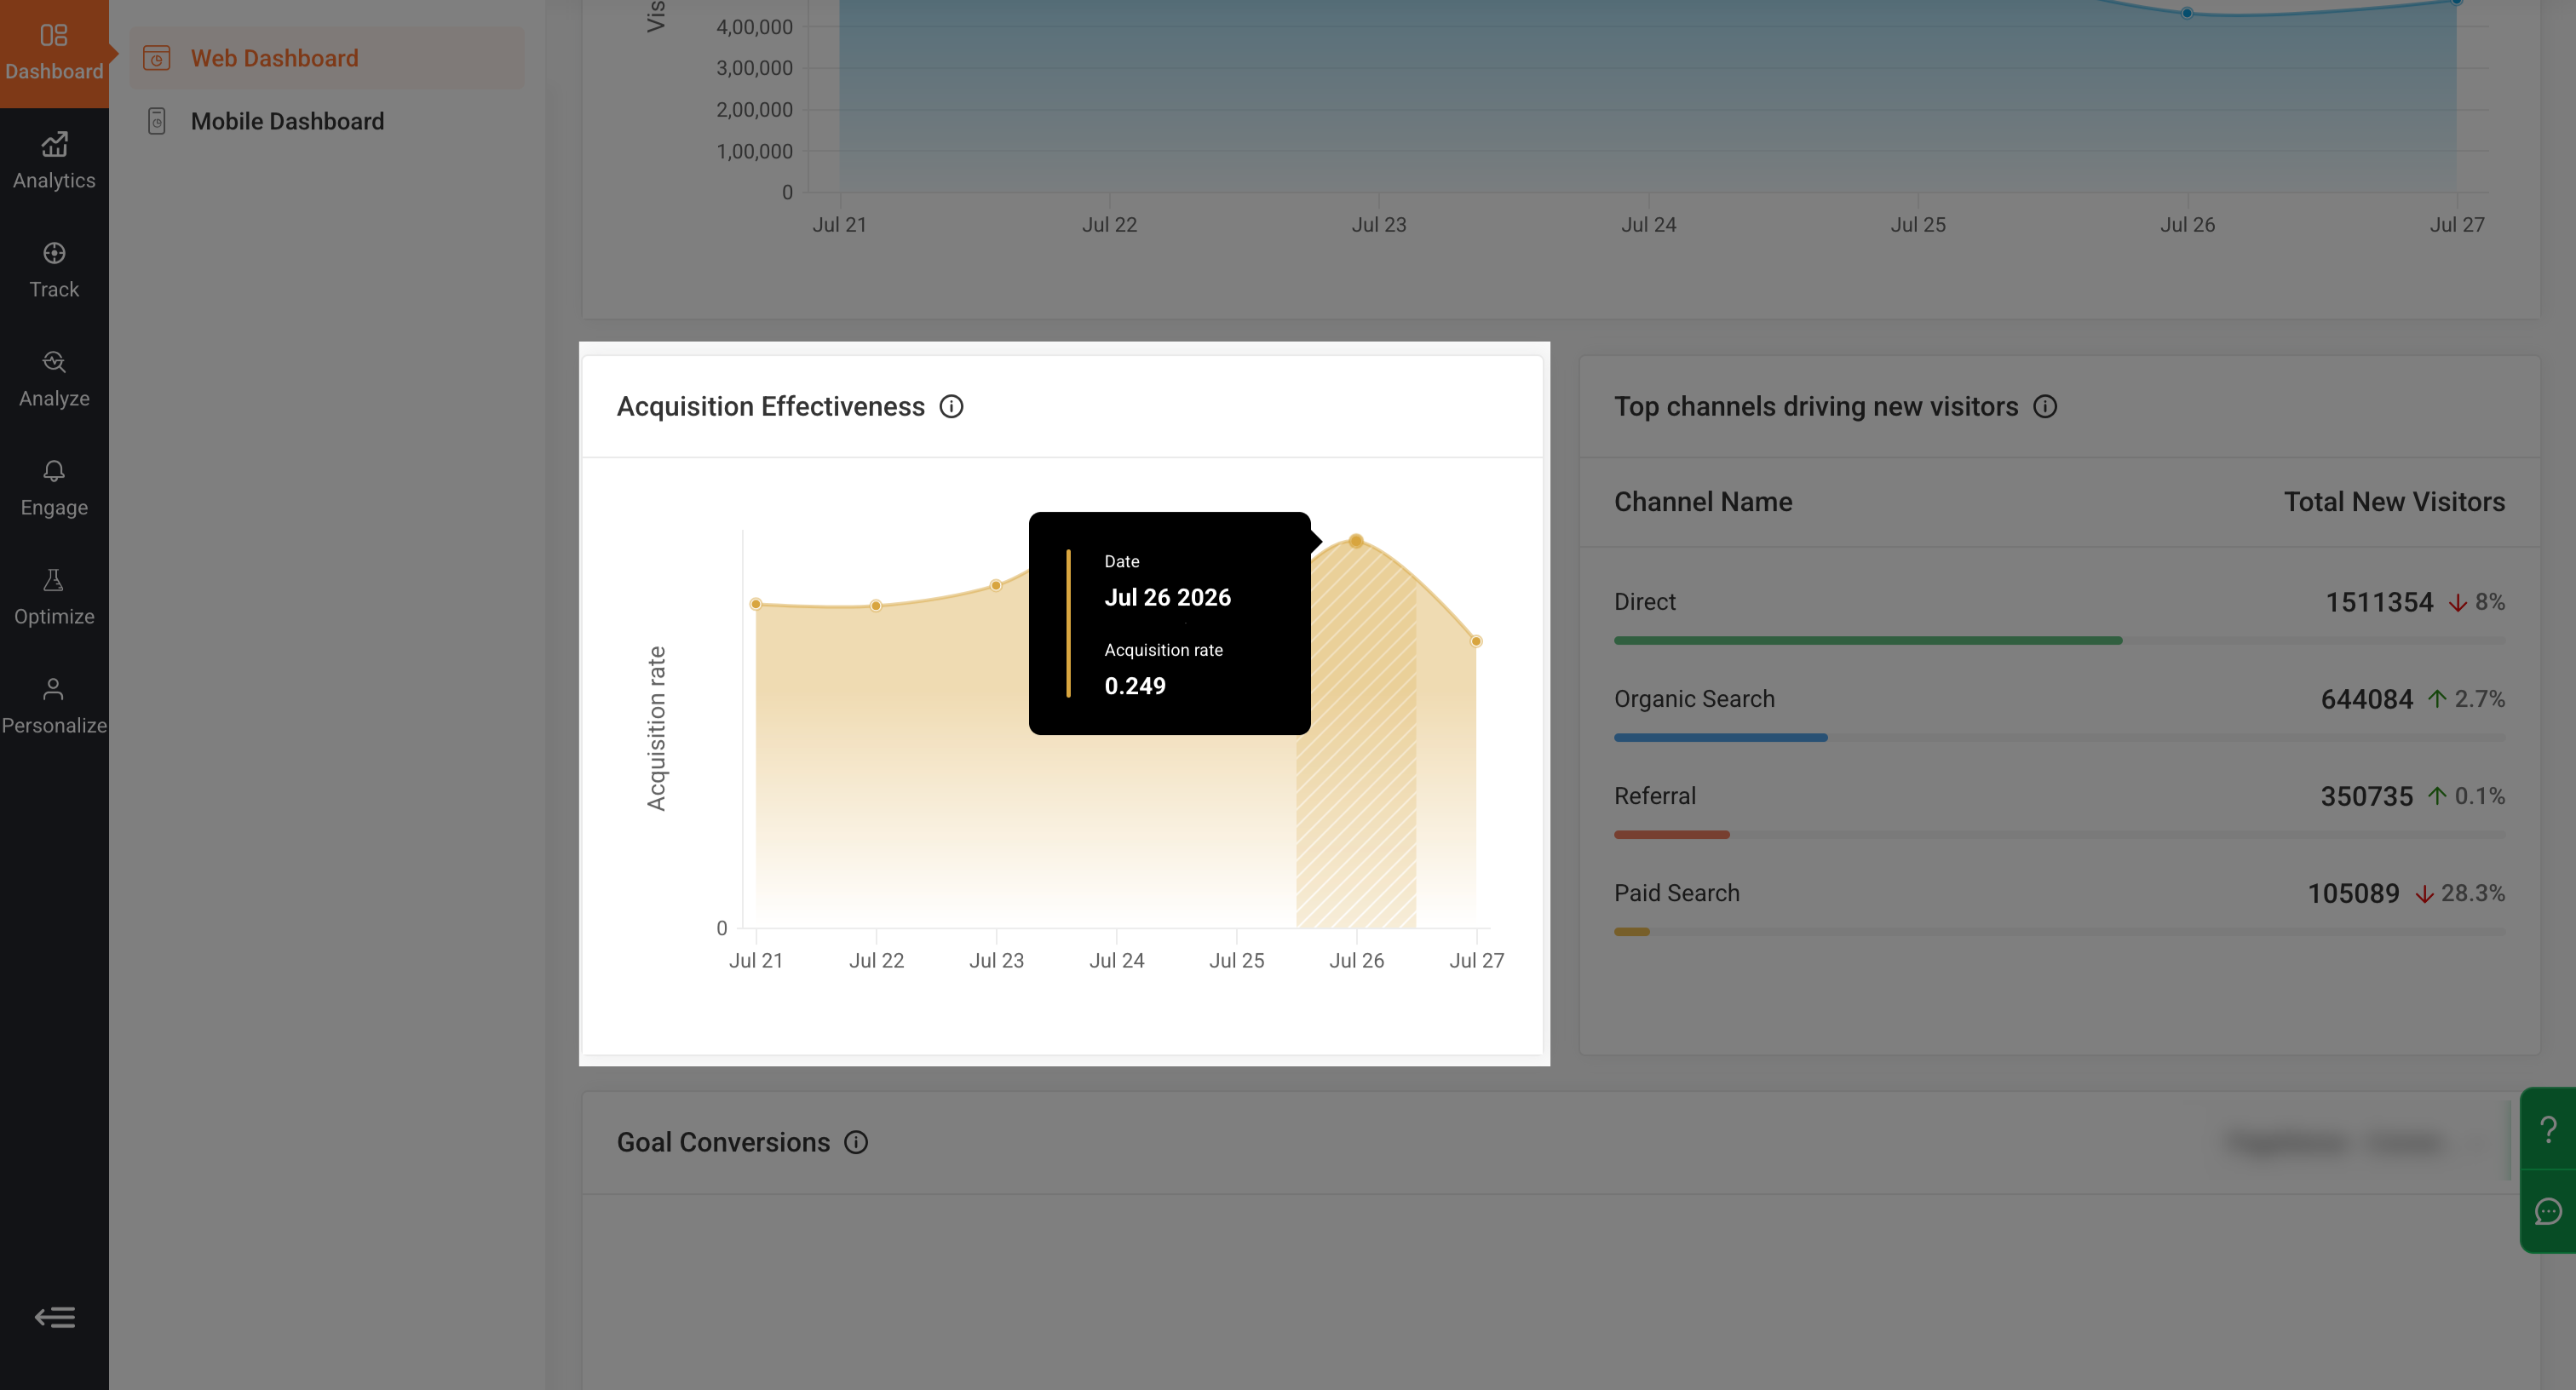The width and height of the screenshot is (2576, 1390).
Task: Click the 0.249 acquisition rate tooltip value
Action: 1135,686
